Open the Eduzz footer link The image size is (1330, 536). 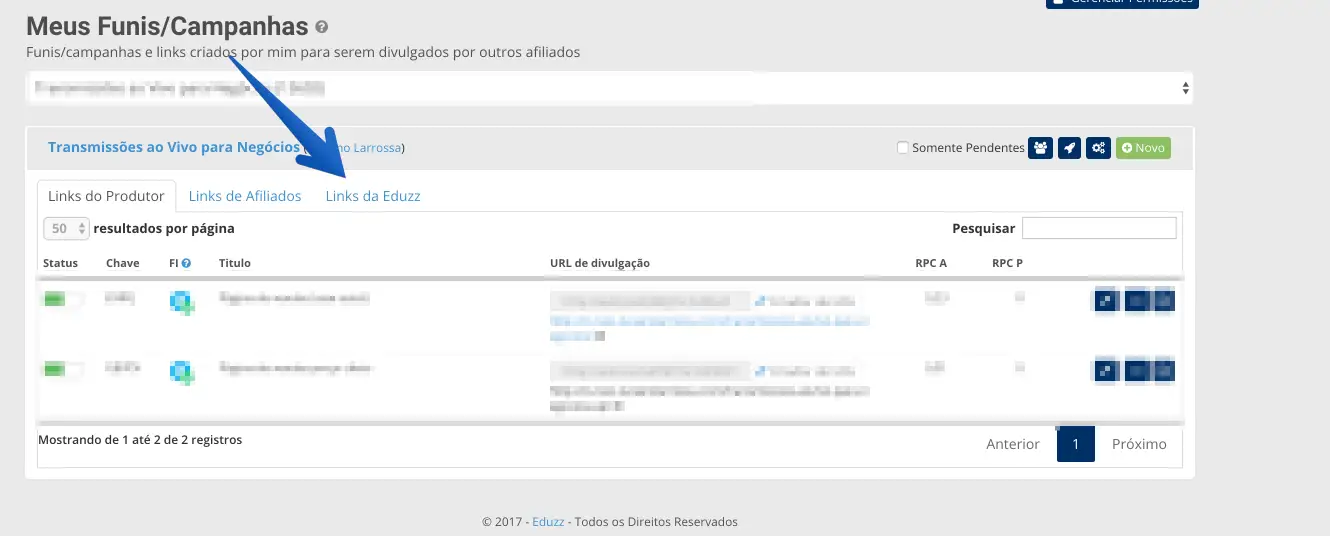point(546,522)
